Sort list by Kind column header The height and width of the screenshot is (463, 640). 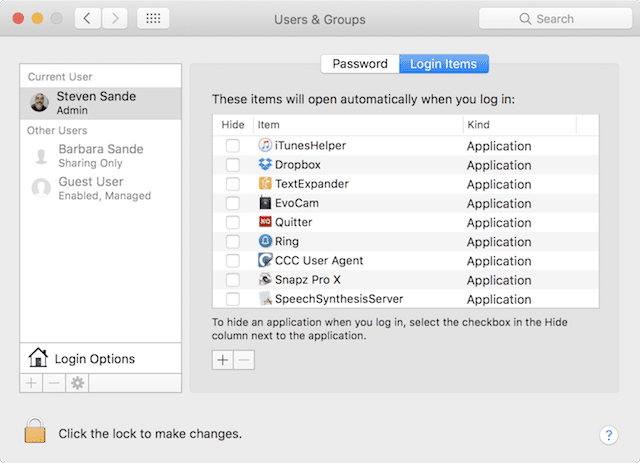coord(518,124)
